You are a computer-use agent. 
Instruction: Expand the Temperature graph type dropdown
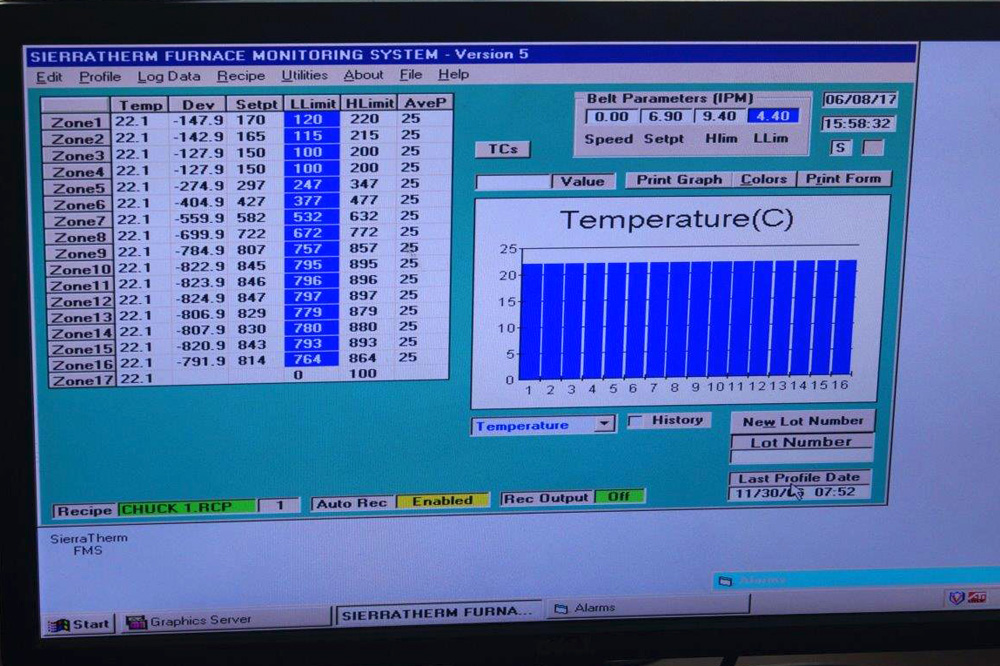coord(604,424)
